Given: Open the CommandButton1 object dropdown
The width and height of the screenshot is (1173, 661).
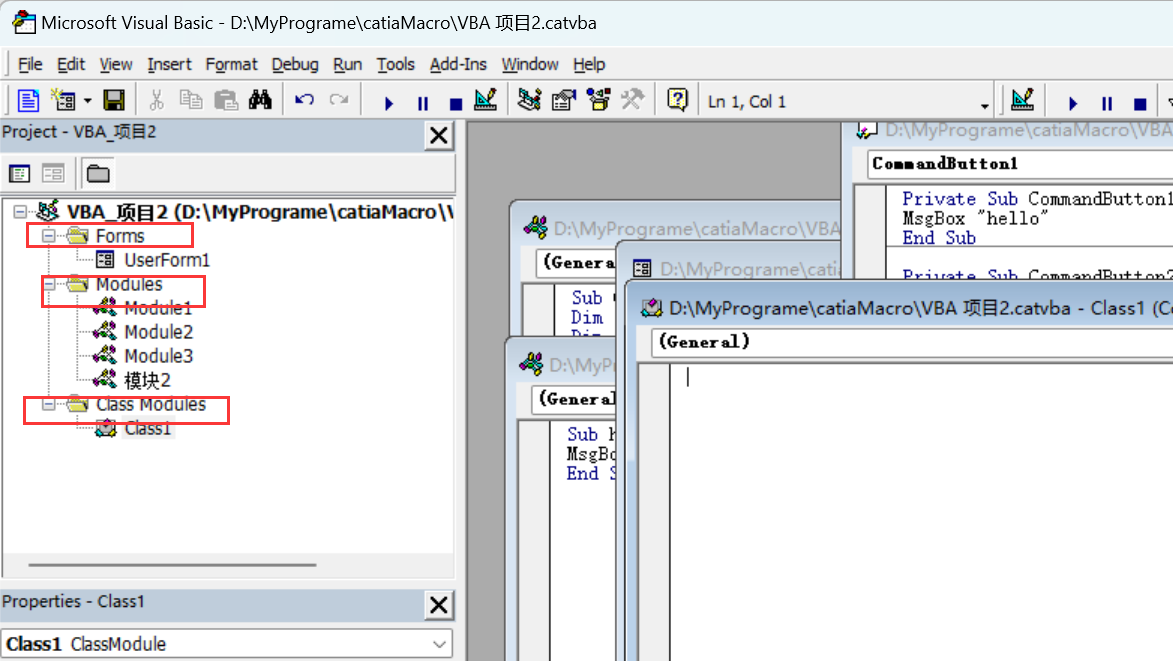Looking at the screenshot, I should coord(1020,164).
